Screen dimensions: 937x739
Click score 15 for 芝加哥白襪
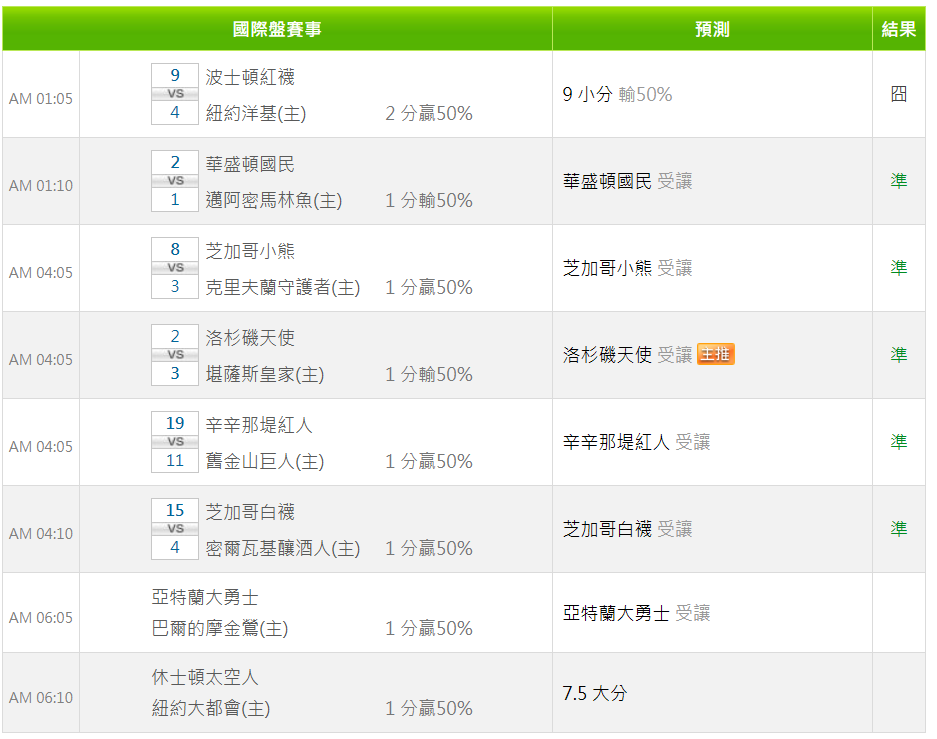[174, 510]
